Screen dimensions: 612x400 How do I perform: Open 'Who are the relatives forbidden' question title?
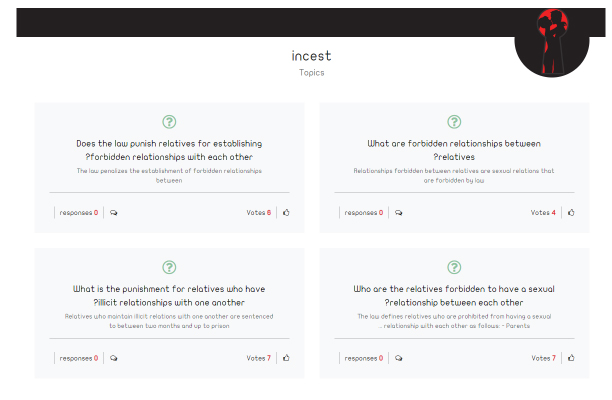tap(454, 296)
